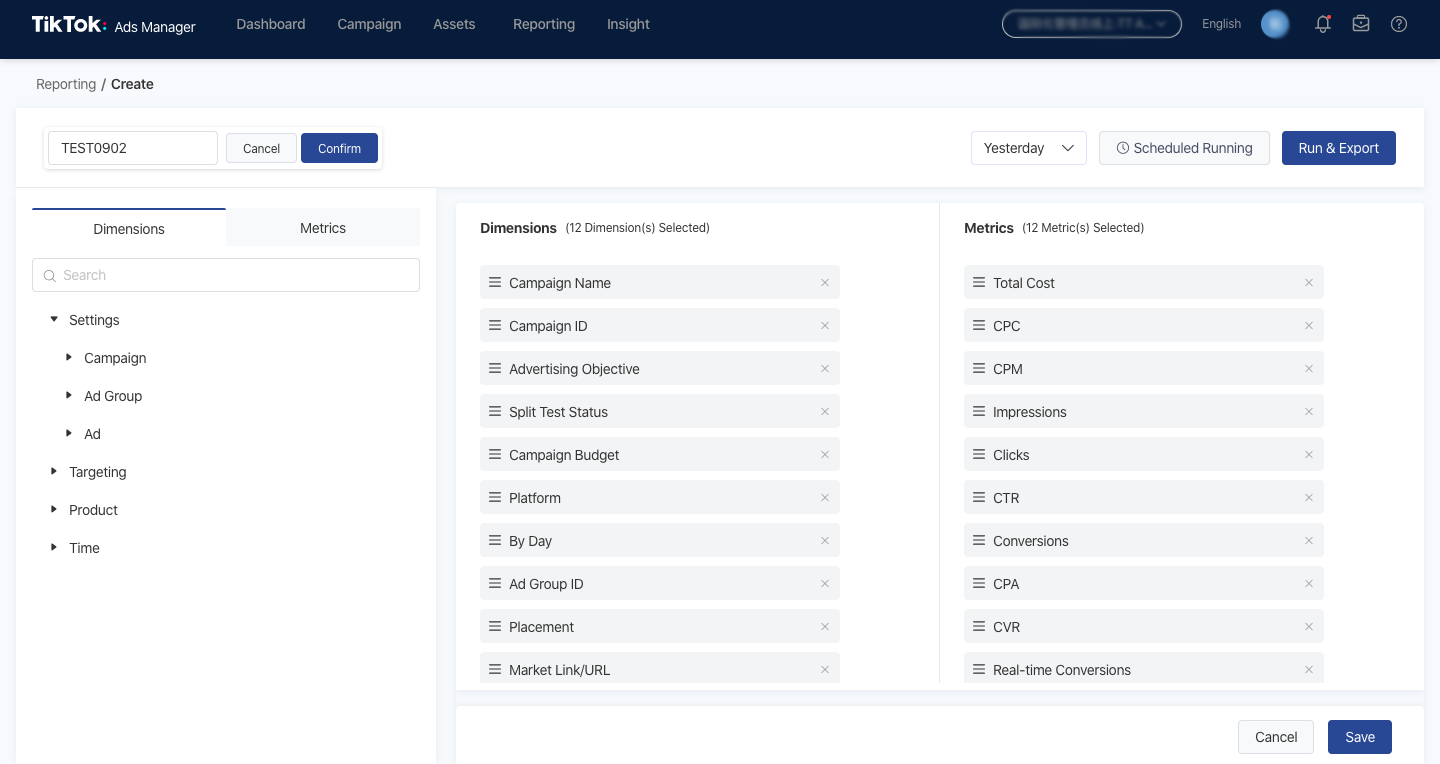Collapse the Settings category
The width and height of the screenshot is (1440, 764).
pos(54,319)
